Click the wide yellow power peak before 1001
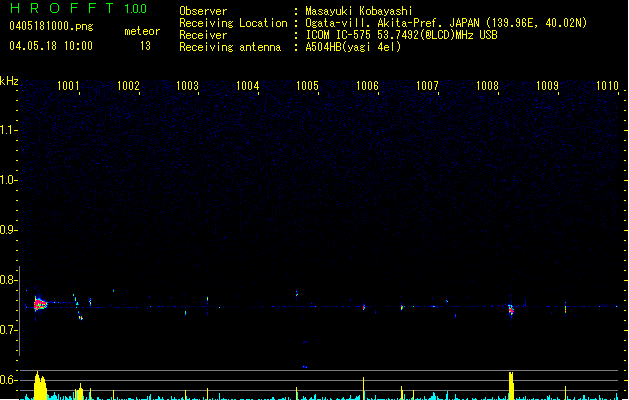Image resolution: width=629 pixels, height=400 pixels. (x=40, y=386)
